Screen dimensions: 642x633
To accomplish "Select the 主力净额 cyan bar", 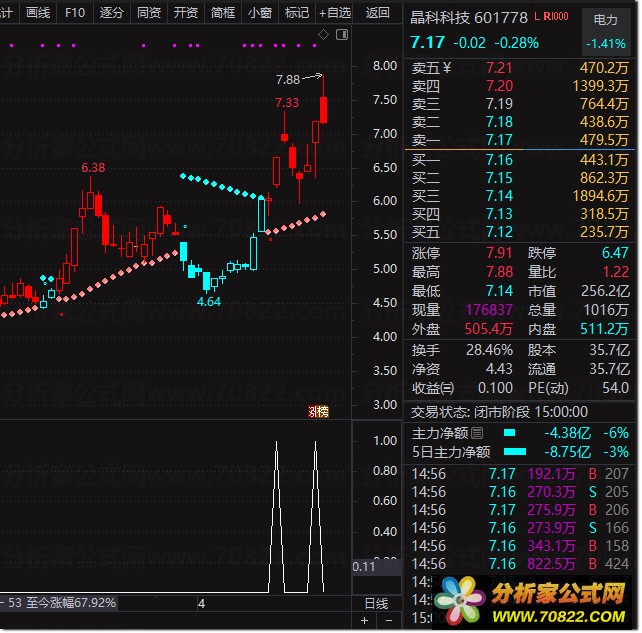I will coord(509,433).
